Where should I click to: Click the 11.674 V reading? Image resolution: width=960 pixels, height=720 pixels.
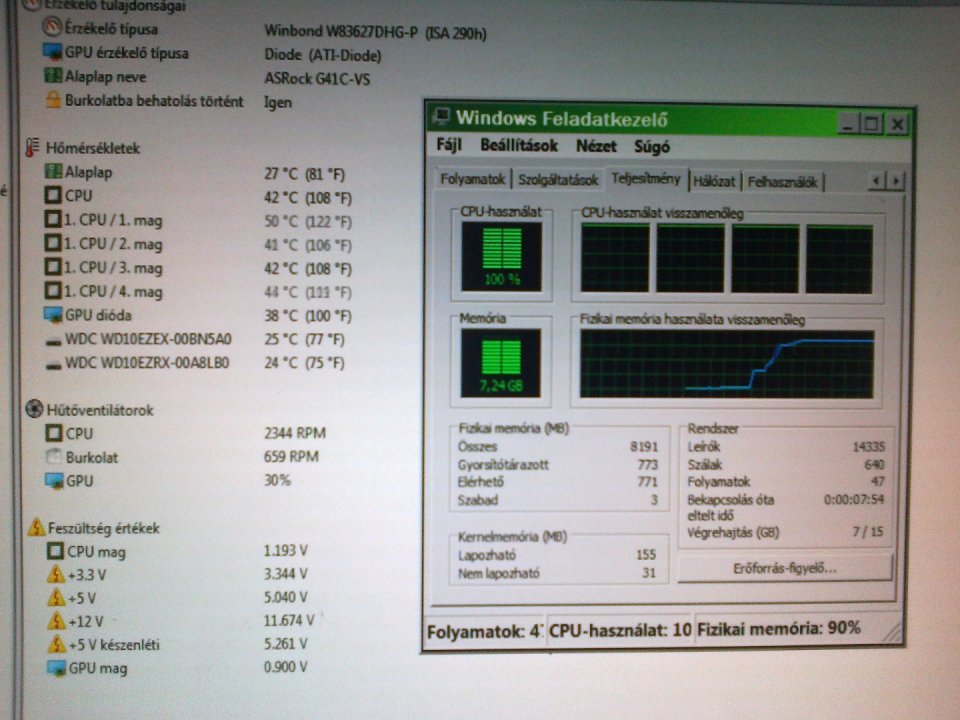[x=289, y=620]
